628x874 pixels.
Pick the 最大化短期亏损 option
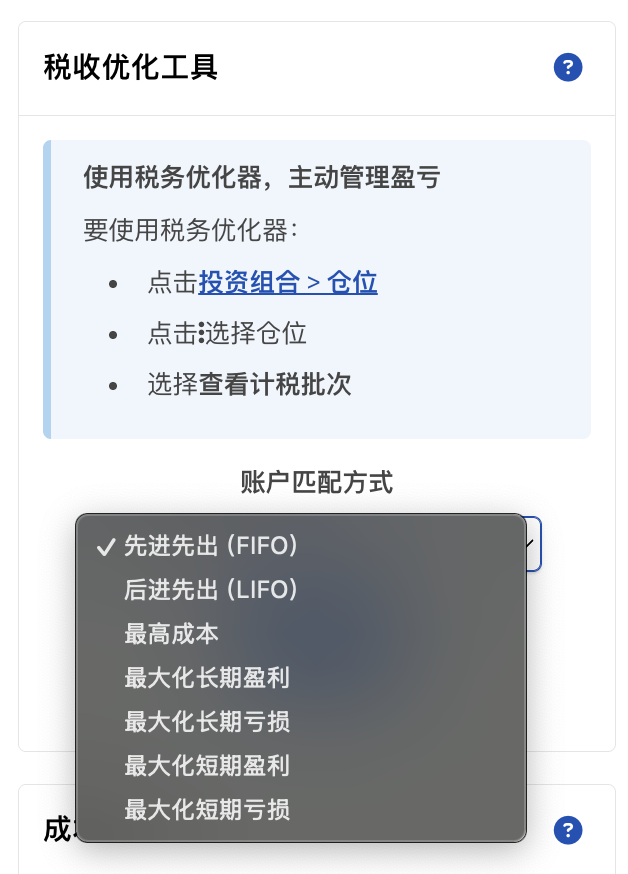pos(207,810)
